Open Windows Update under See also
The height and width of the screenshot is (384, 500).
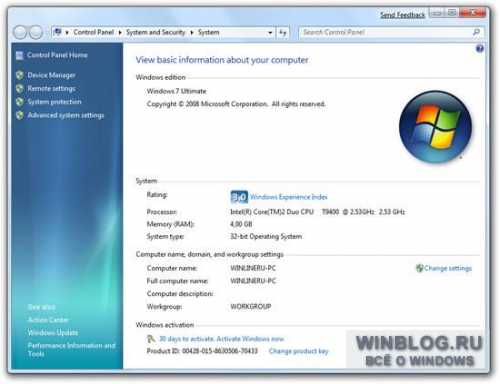pyautogui.click(x=53, y=333)
